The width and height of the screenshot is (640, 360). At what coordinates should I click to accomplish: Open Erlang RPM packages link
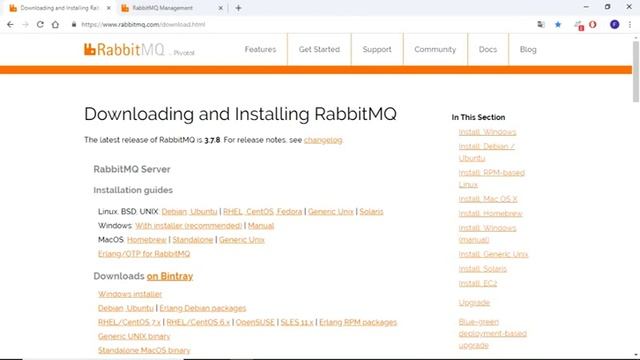tap(358, 322)
